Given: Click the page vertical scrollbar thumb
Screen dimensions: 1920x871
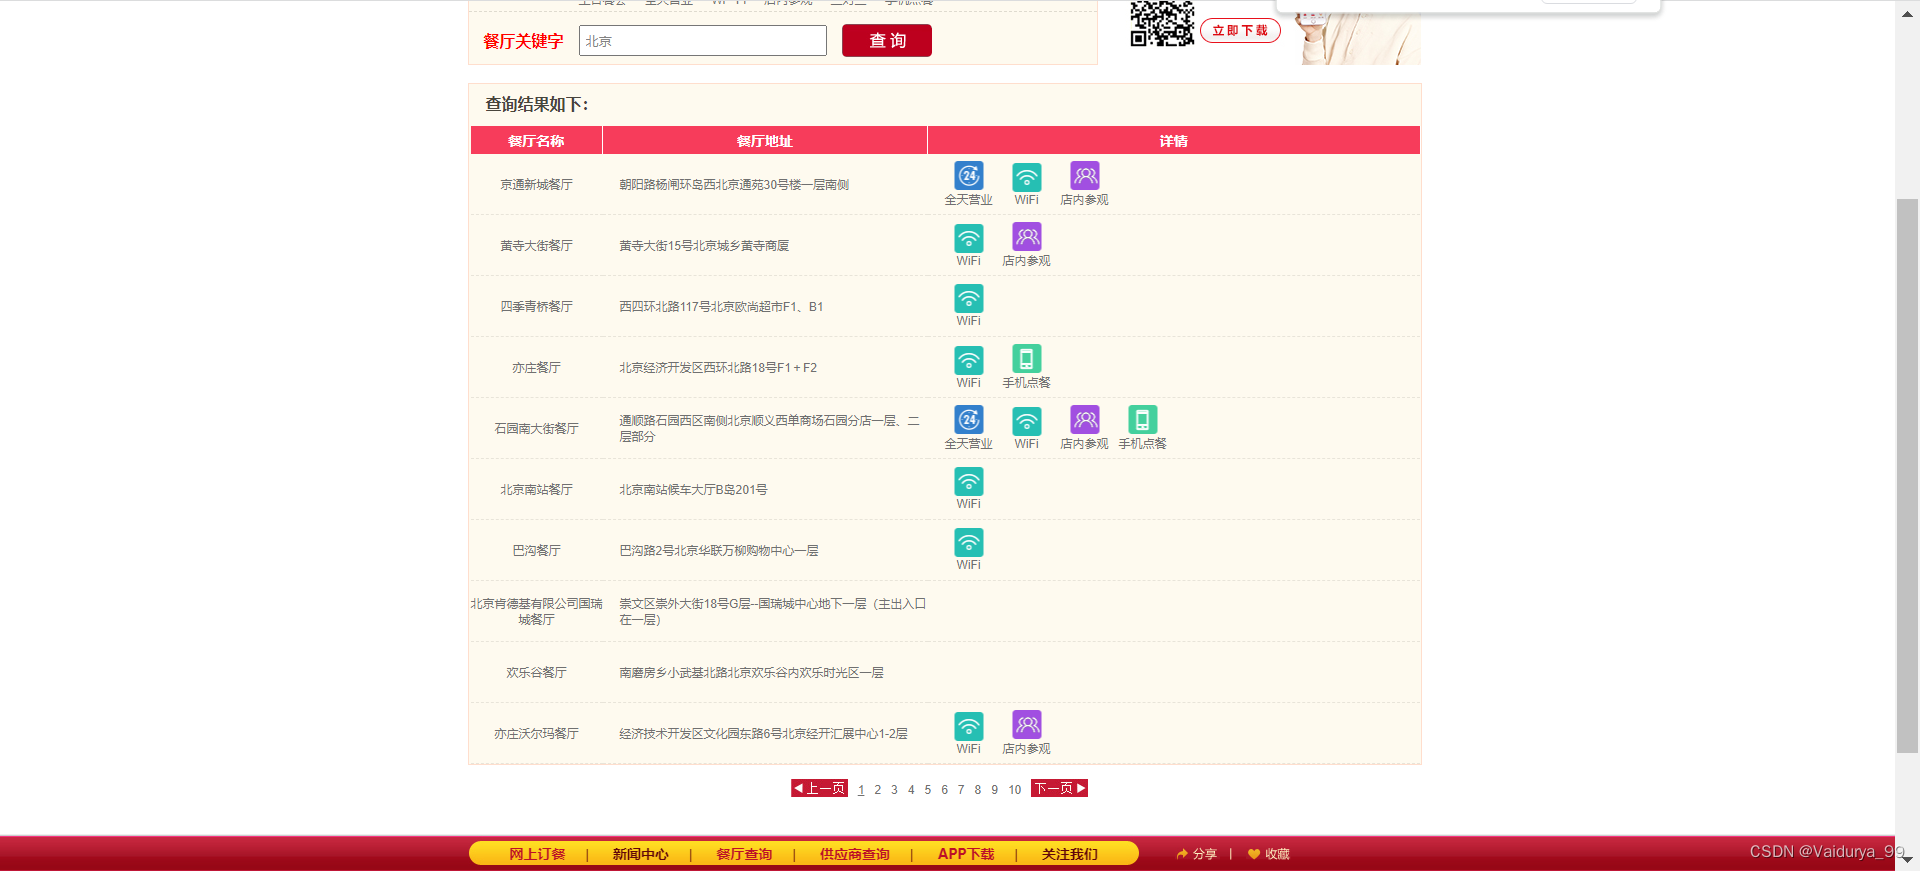Looking at the screenshot, I should point(1907,475).
